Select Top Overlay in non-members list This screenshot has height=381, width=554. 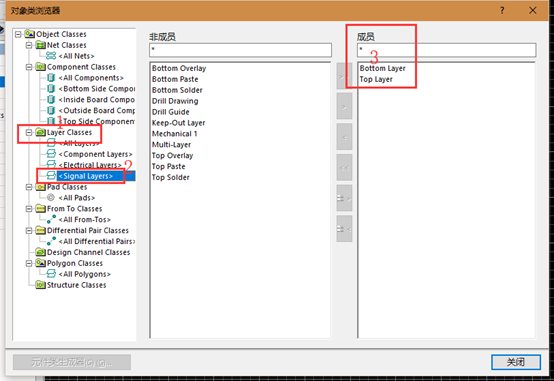click(172, 156)
